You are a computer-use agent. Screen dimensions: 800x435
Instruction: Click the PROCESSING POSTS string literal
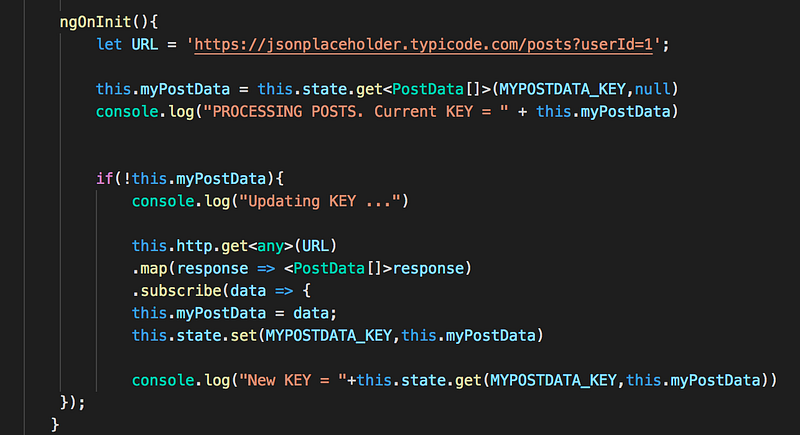click(356, 112)
